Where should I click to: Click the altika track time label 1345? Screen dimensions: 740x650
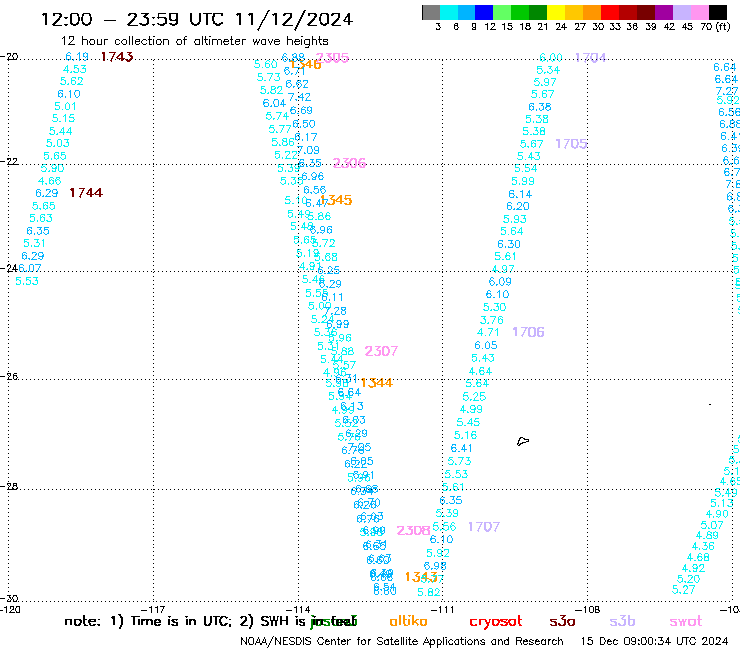336,200
